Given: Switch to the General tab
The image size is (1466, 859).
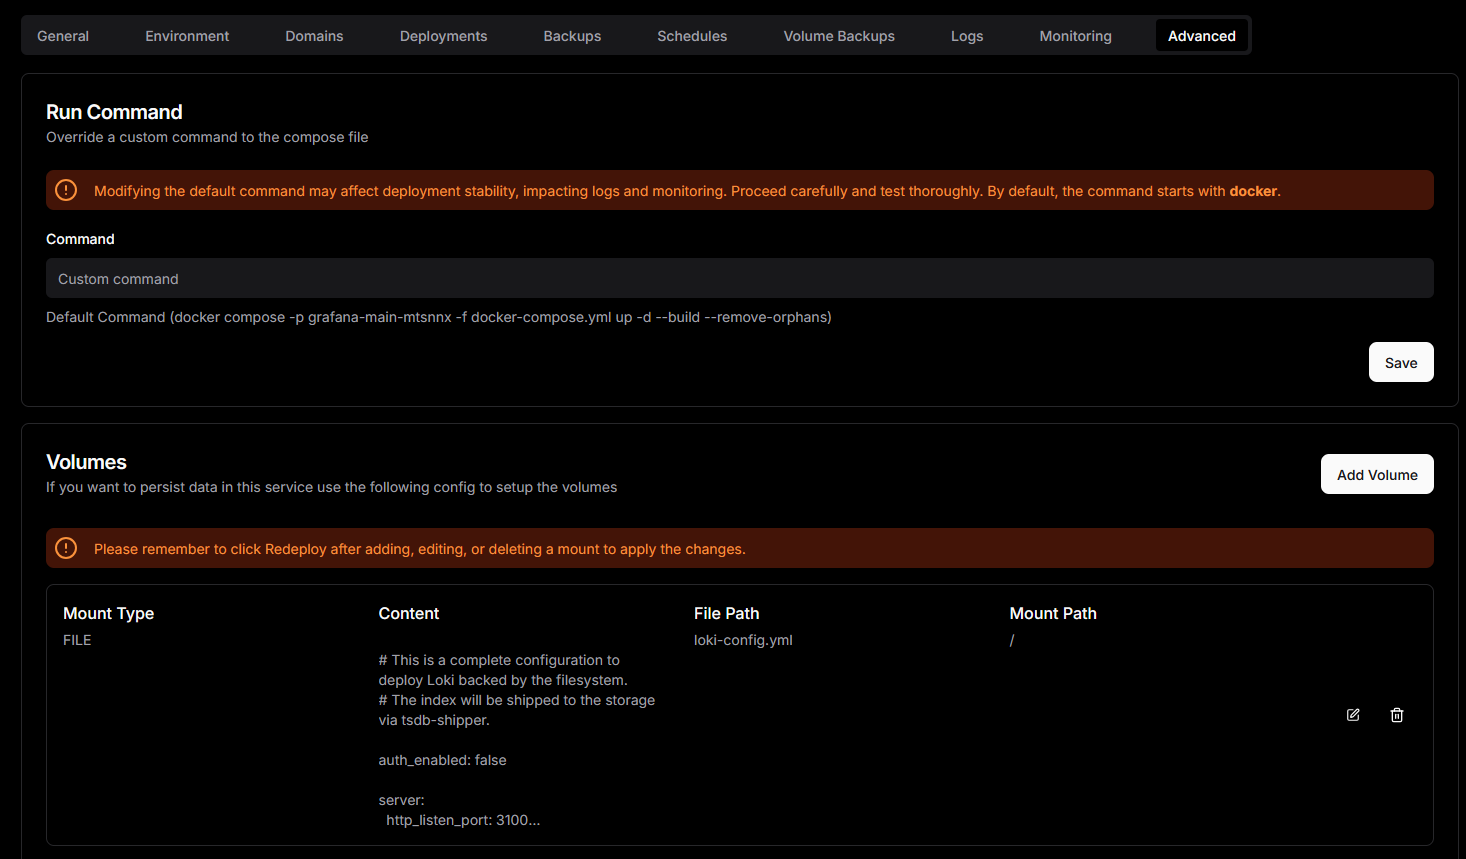Looking at the screenshot, I should [63, 36].
